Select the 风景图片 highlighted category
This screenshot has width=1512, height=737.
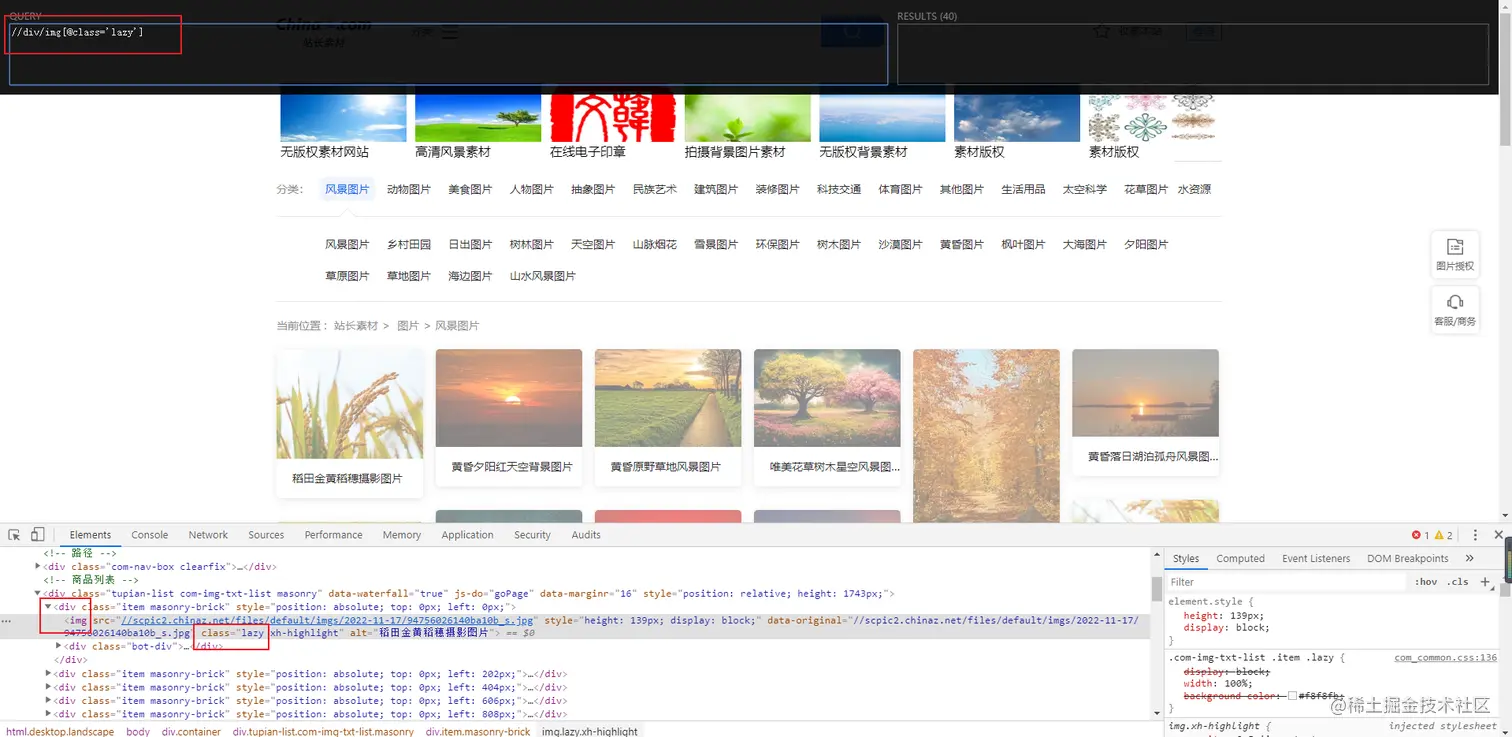(347, 189)
